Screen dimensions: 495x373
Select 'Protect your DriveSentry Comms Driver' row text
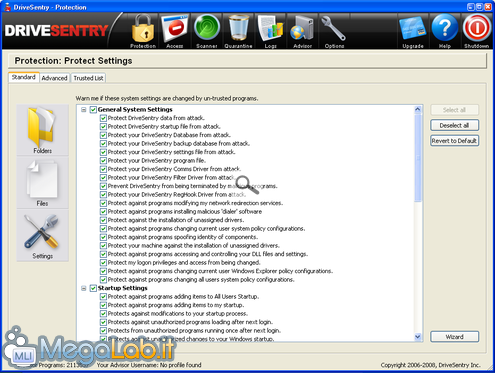174,169
